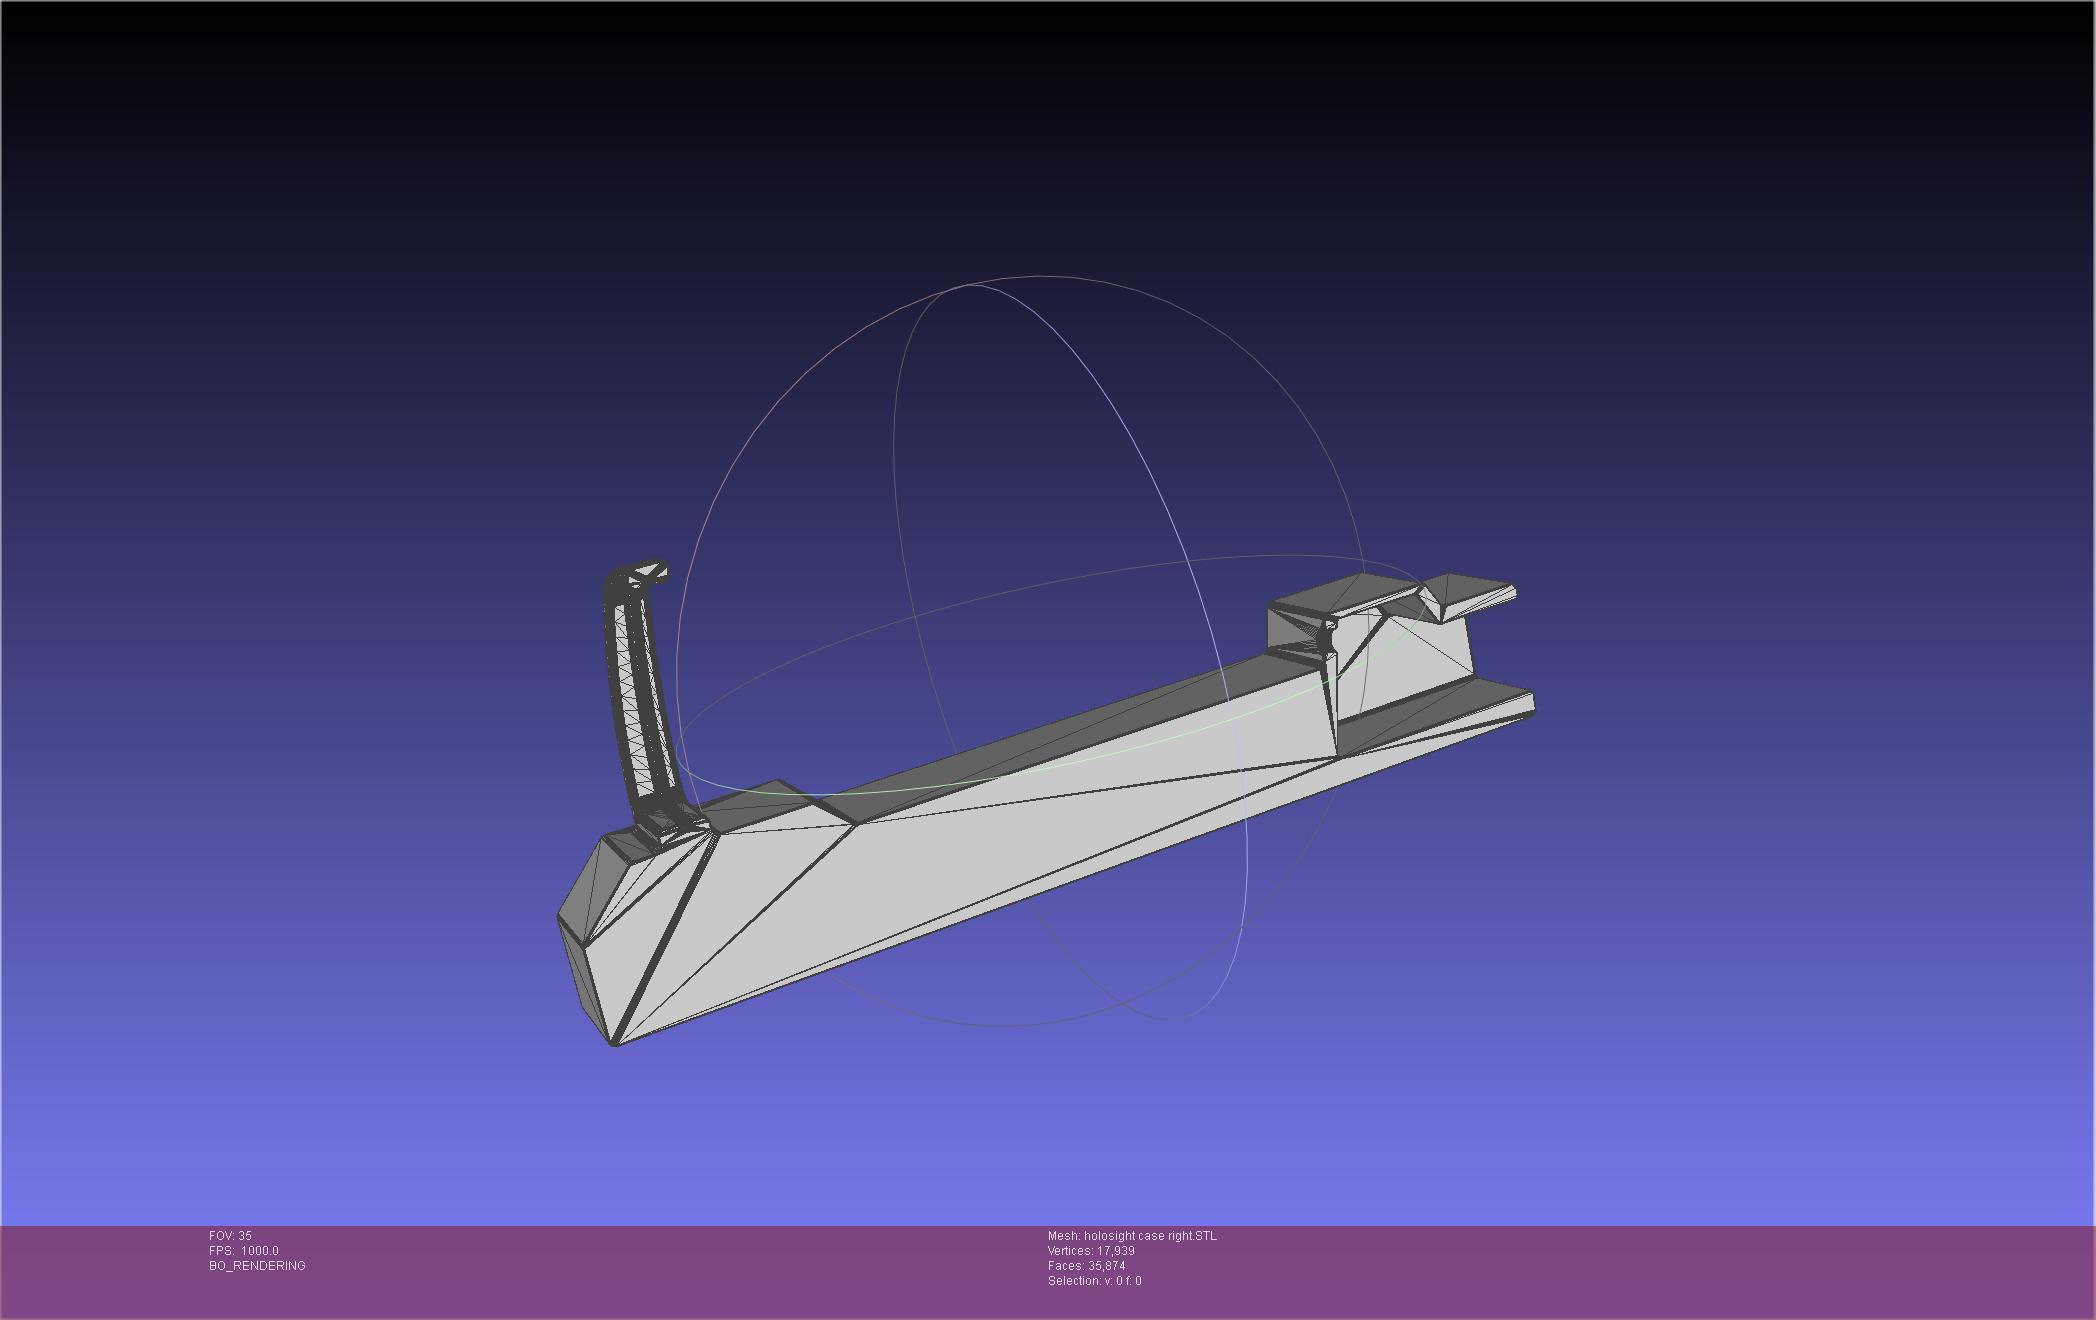Image resolution: width=2096 pixels, height=1320 pixels.
Task: Click the small step on the rail's top left
Action: [x=770, y=800]
